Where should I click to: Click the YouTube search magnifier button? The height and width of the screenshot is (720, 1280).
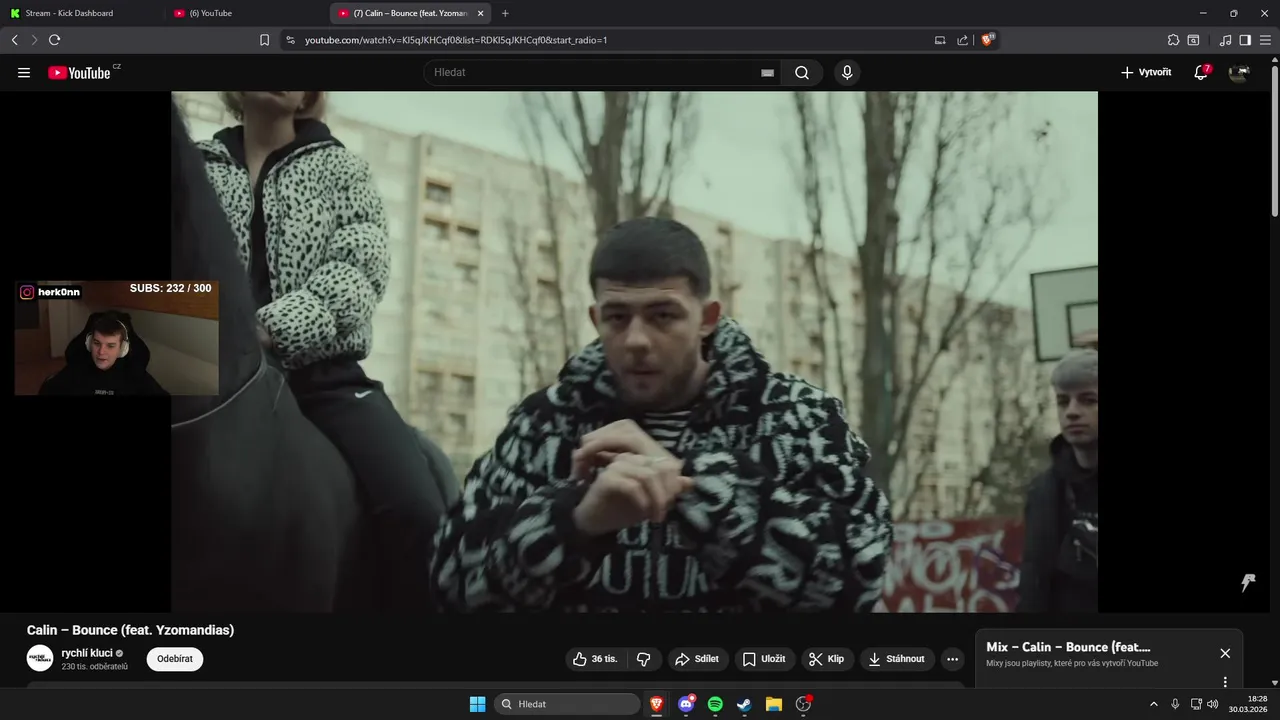tap(802, 72)
